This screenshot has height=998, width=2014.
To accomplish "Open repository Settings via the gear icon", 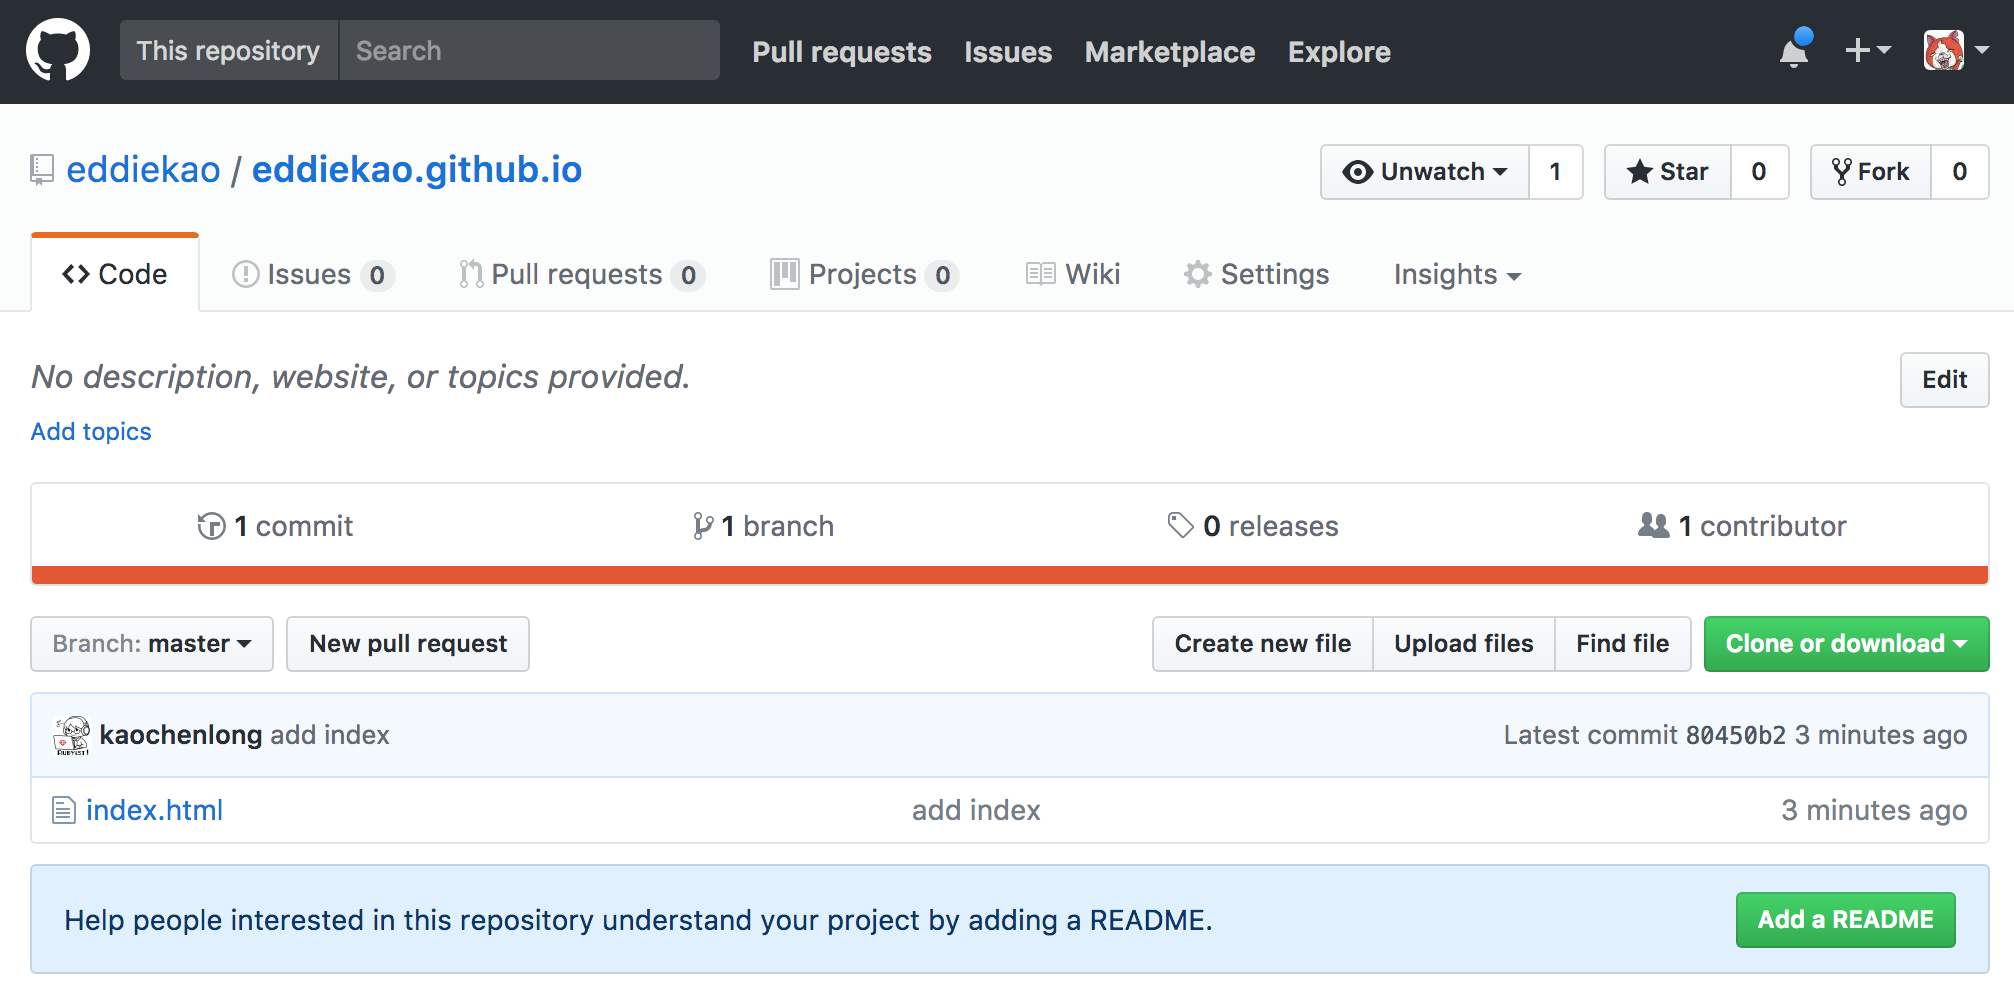I will point(1198,274).
